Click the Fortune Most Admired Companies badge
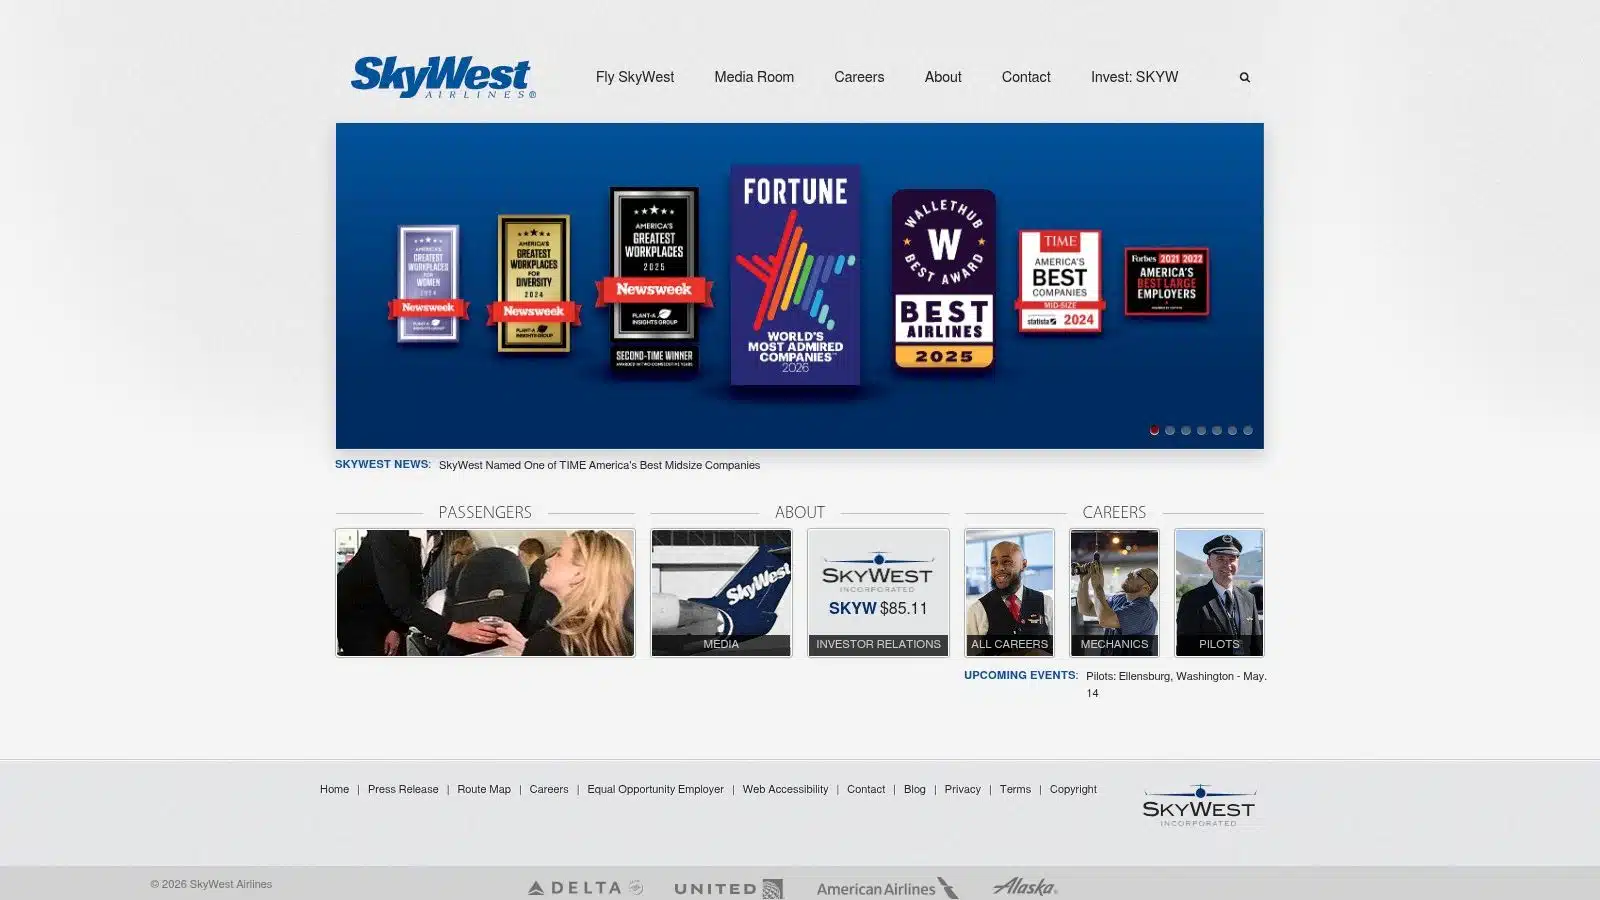1600x900 pixels. point(795,275)
